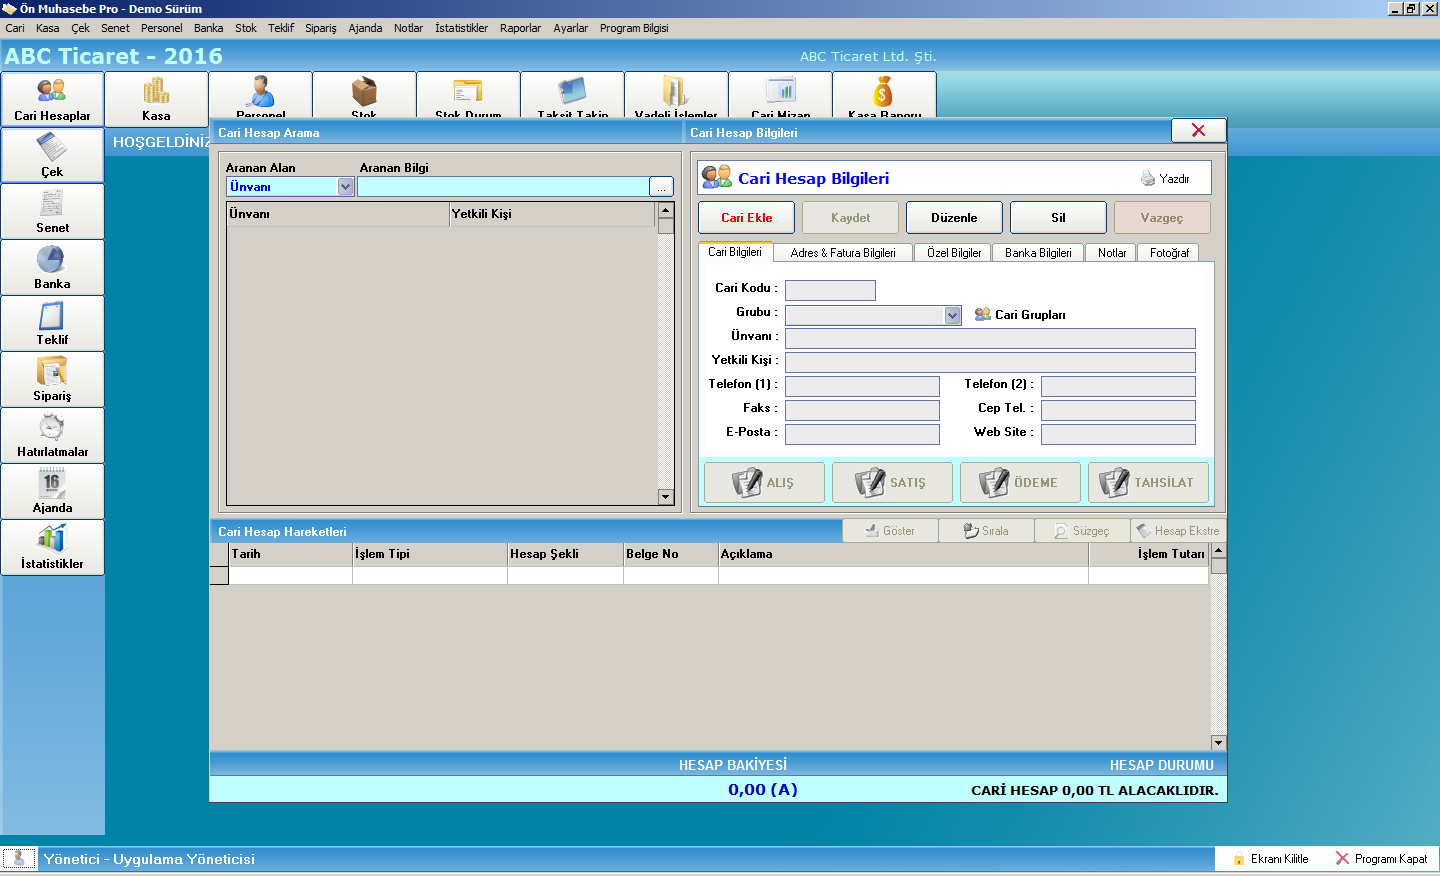The width and height of the screenshot is (1440, 876).
Task: Click the Vazgeç button
Action: pos(1162,218)
